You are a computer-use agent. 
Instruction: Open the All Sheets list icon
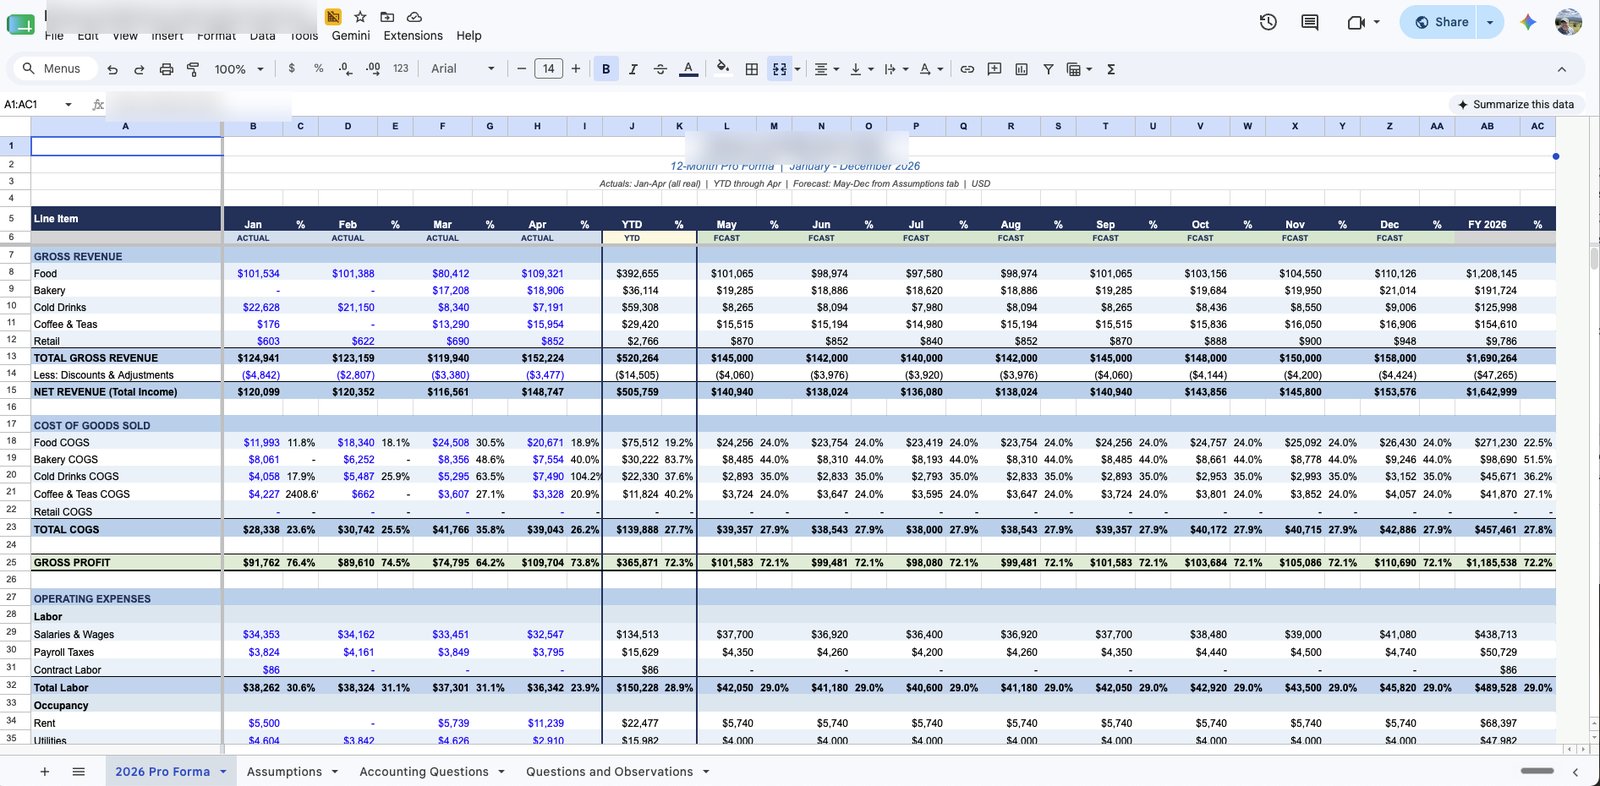79,771
